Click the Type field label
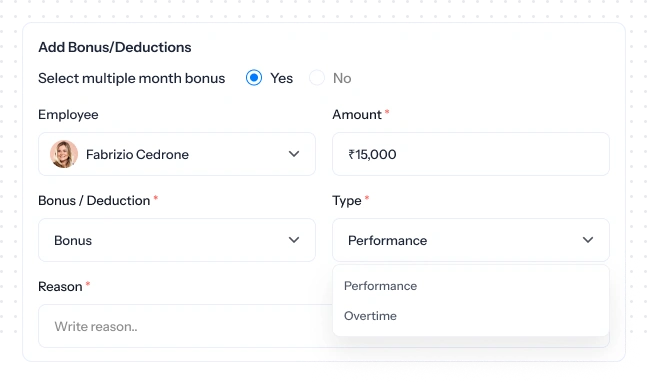 click(347, 201)
